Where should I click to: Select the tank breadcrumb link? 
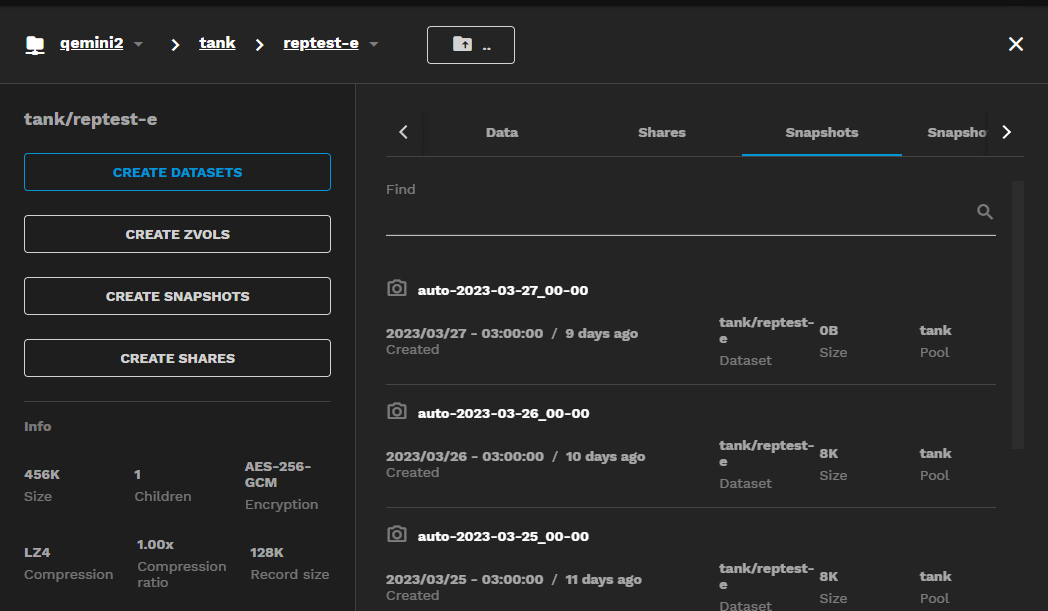pos(217,42)
